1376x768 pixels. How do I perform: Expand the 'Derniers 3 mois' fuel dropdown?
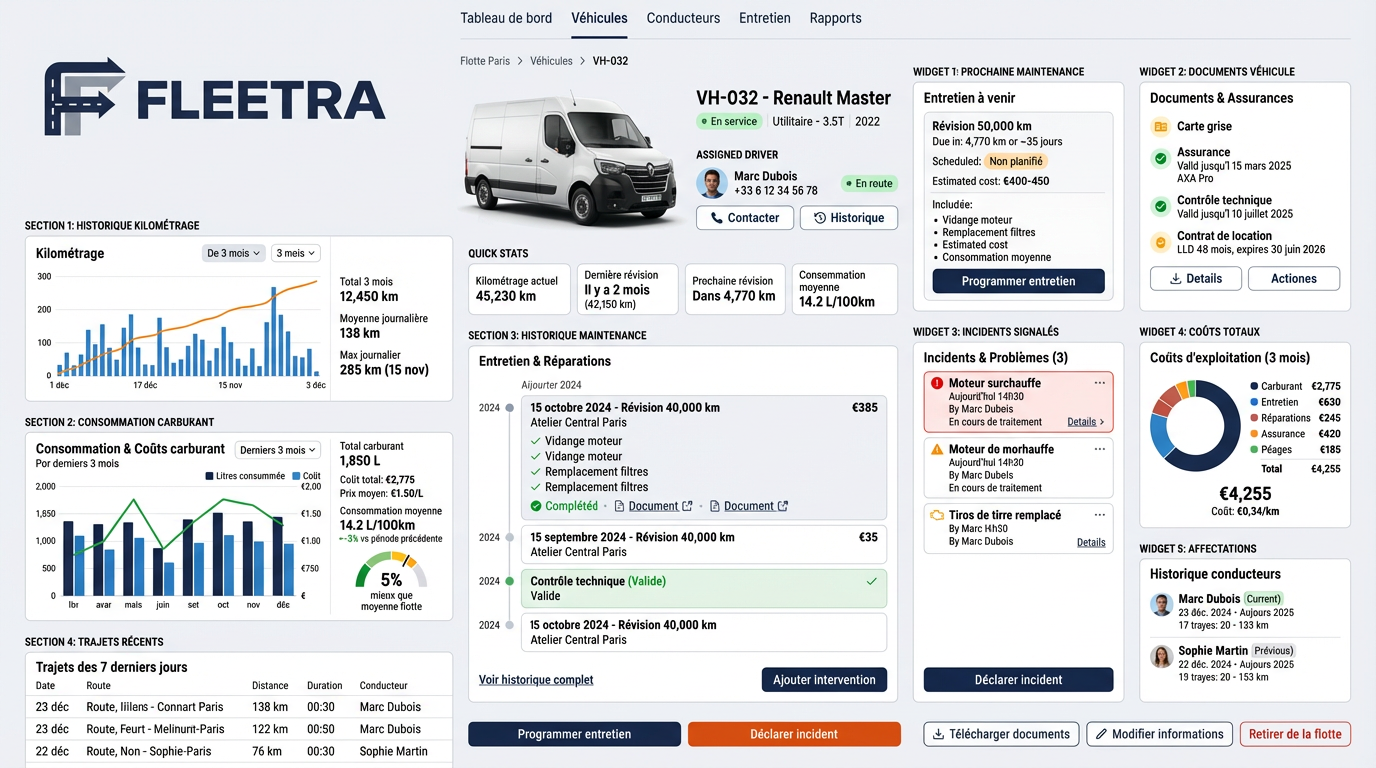point(278,450)
